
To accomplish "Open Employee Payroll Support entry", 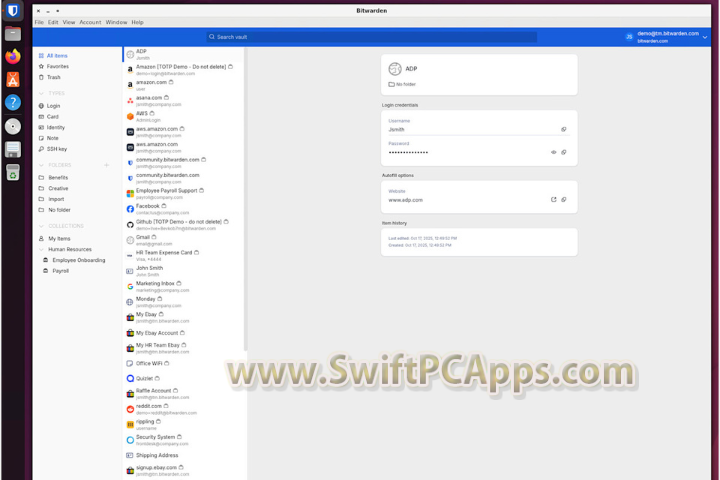I will click(184, 193).
